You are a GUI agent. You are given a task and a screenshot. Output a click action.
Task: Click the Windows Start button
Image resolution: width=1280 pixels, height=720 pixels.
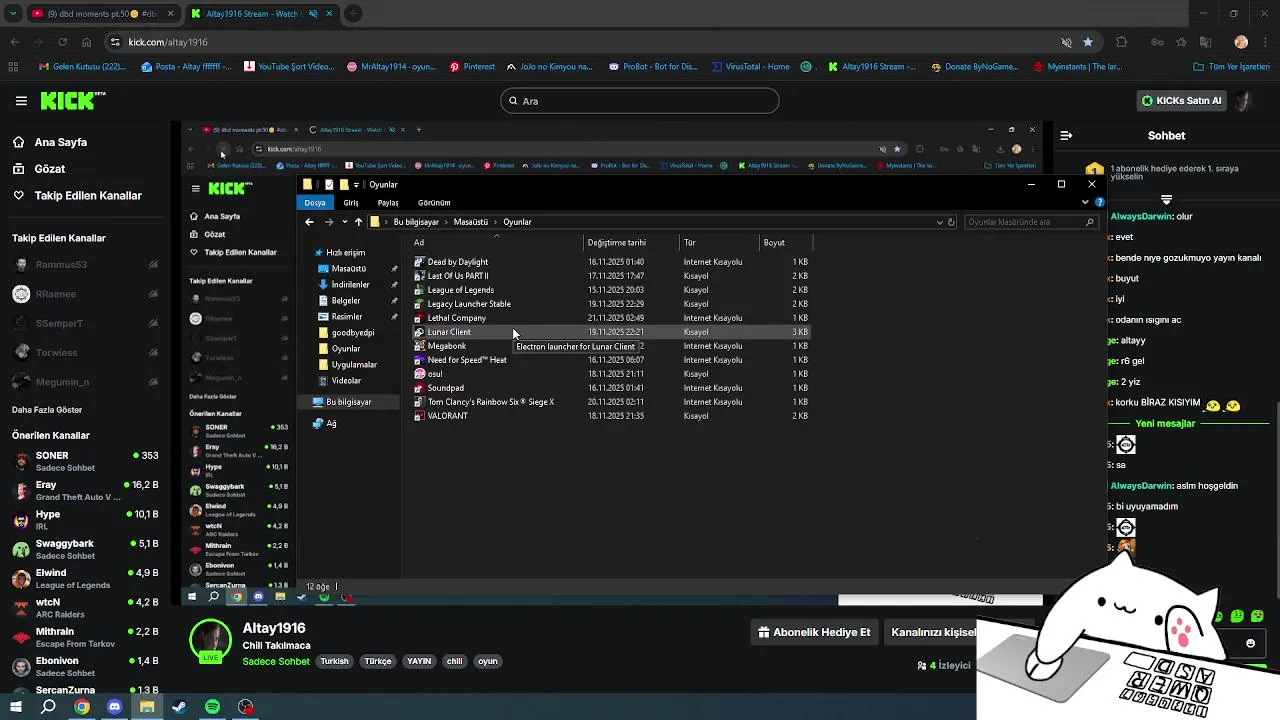tap(16, 707)
